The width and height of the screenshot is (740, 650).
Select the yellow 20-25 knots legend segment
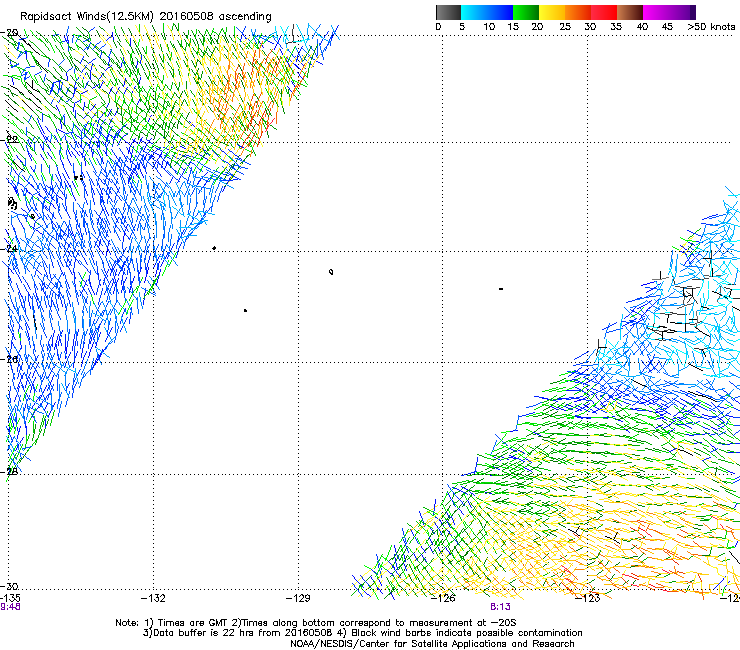[x=552, y=12]
